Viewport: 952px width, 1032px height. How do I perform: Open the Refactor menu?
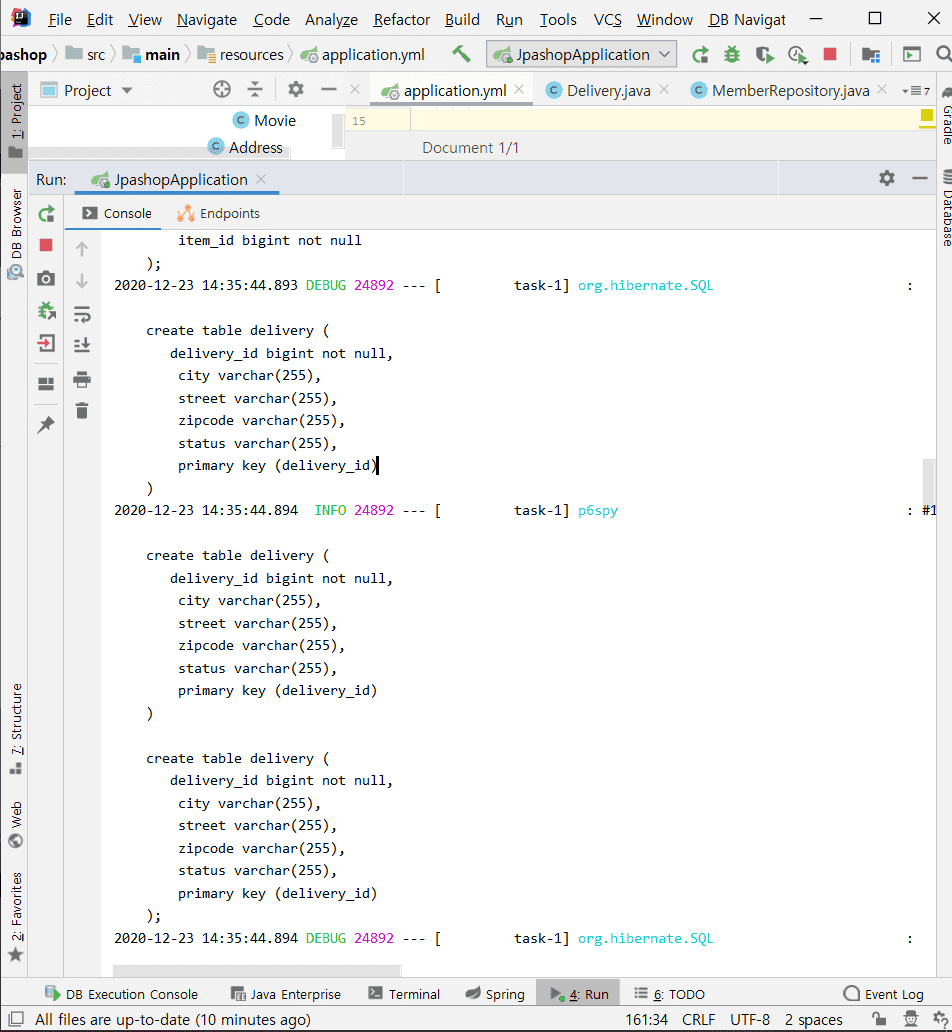tap(401, 20)
